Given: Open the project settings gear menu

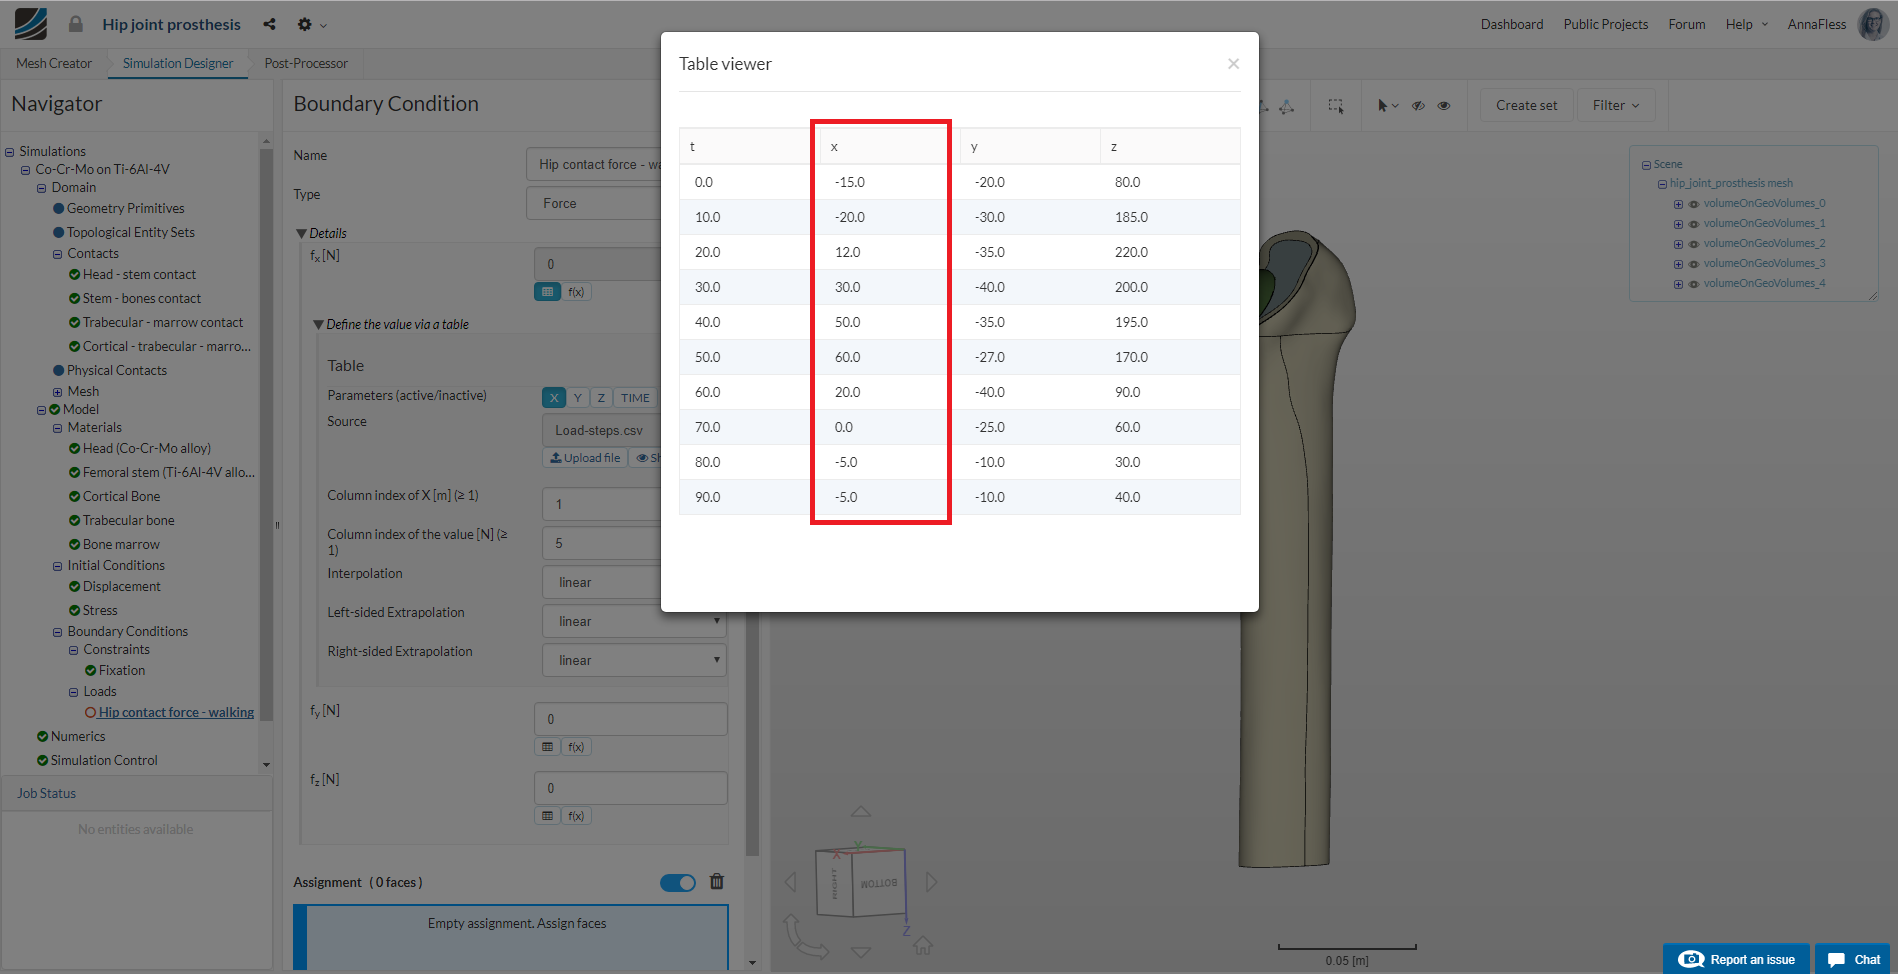Looking at the screenshot, I should [311, 24].
